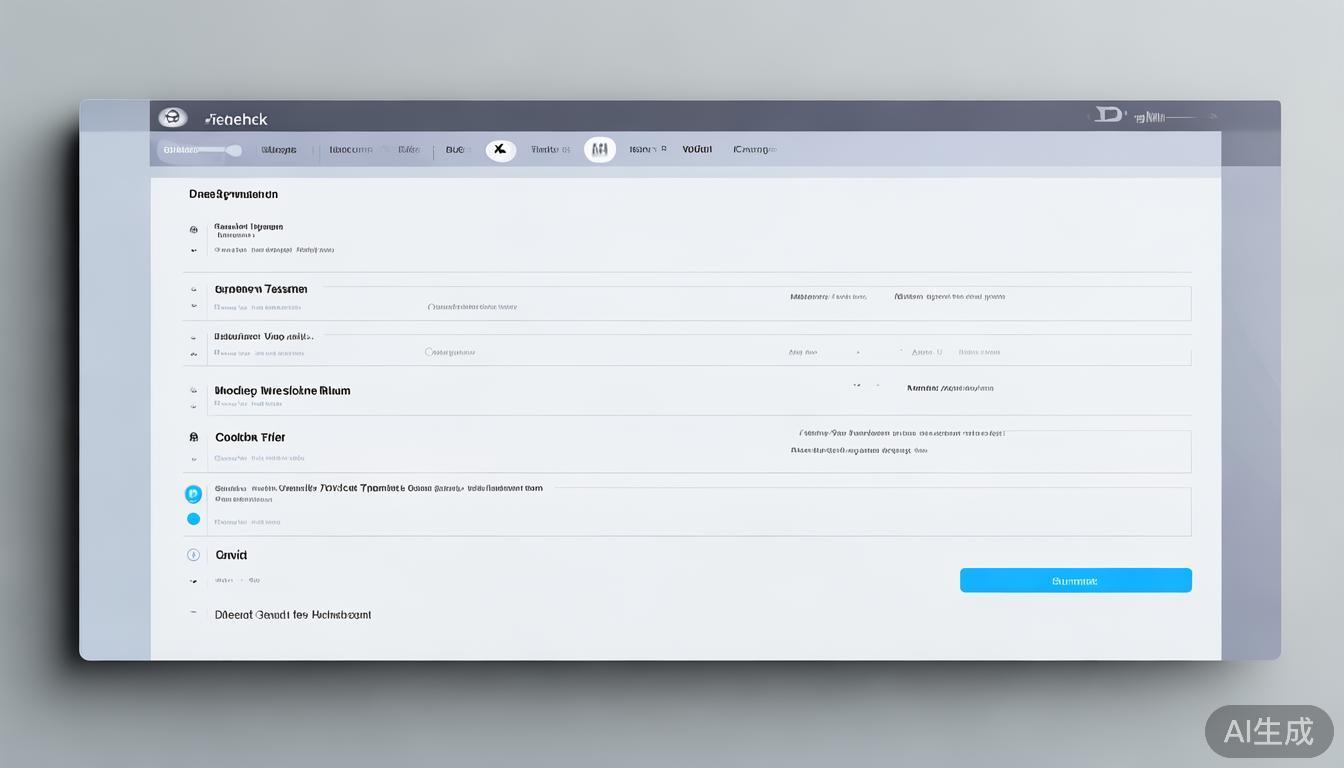Select the solid blue radio dot
The height and width of the screenshot is (768, 1344).
(x=193, y=519)
